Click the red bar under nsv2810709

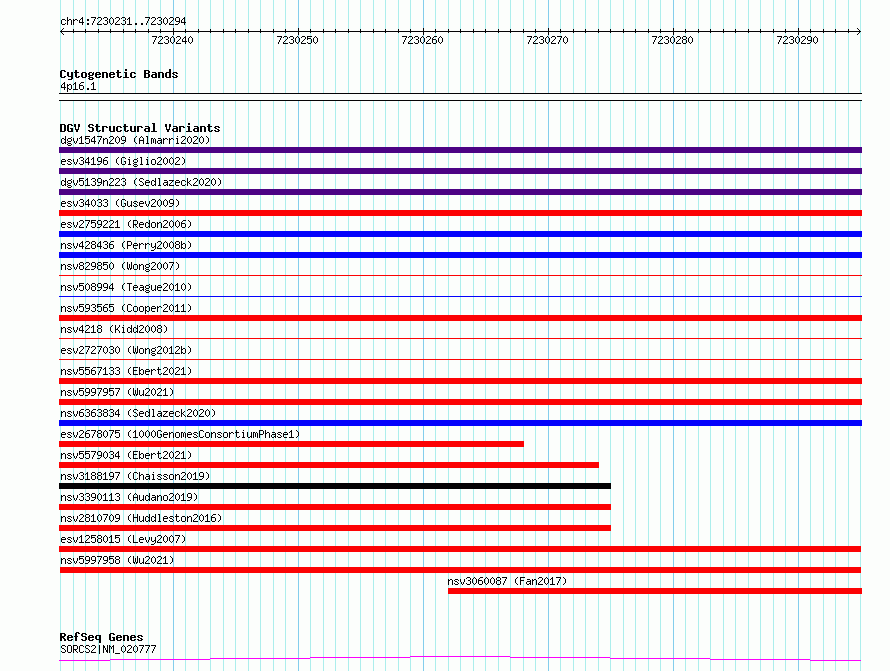pos(335,528)
